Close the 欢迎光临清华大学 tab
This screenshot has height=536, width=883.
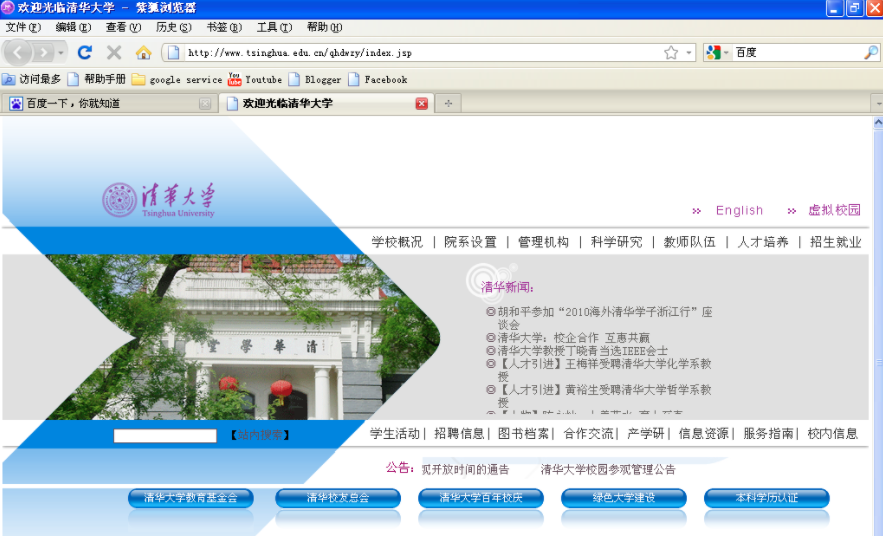[x=421, y=104]
